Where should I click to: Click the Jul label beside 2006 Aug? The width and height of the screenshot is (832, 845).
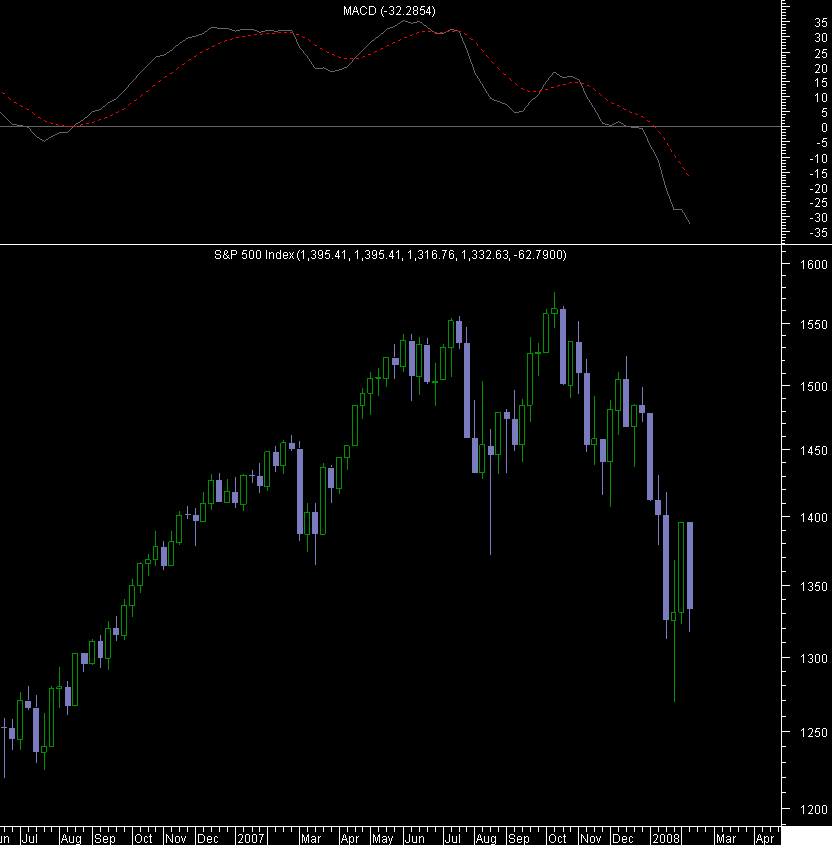click(30, 839)
